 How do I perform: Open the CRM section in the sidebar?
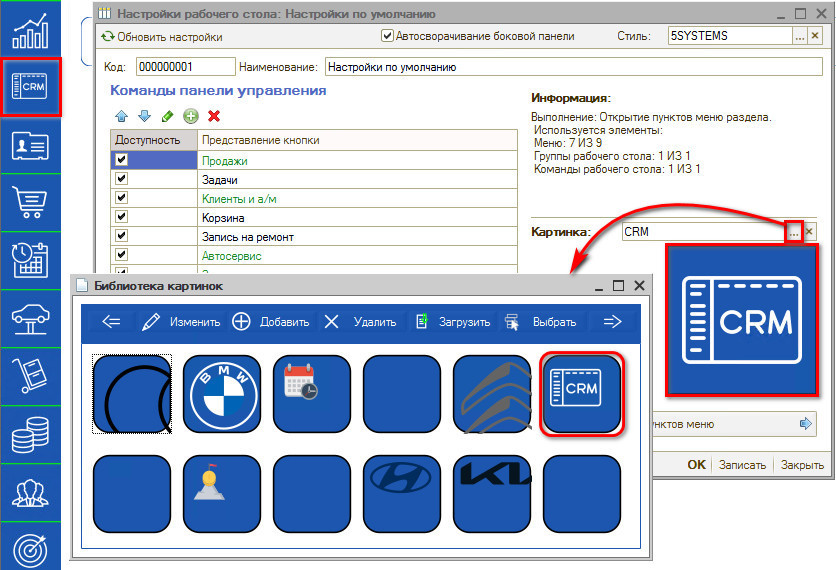click(x=31, y=88)
